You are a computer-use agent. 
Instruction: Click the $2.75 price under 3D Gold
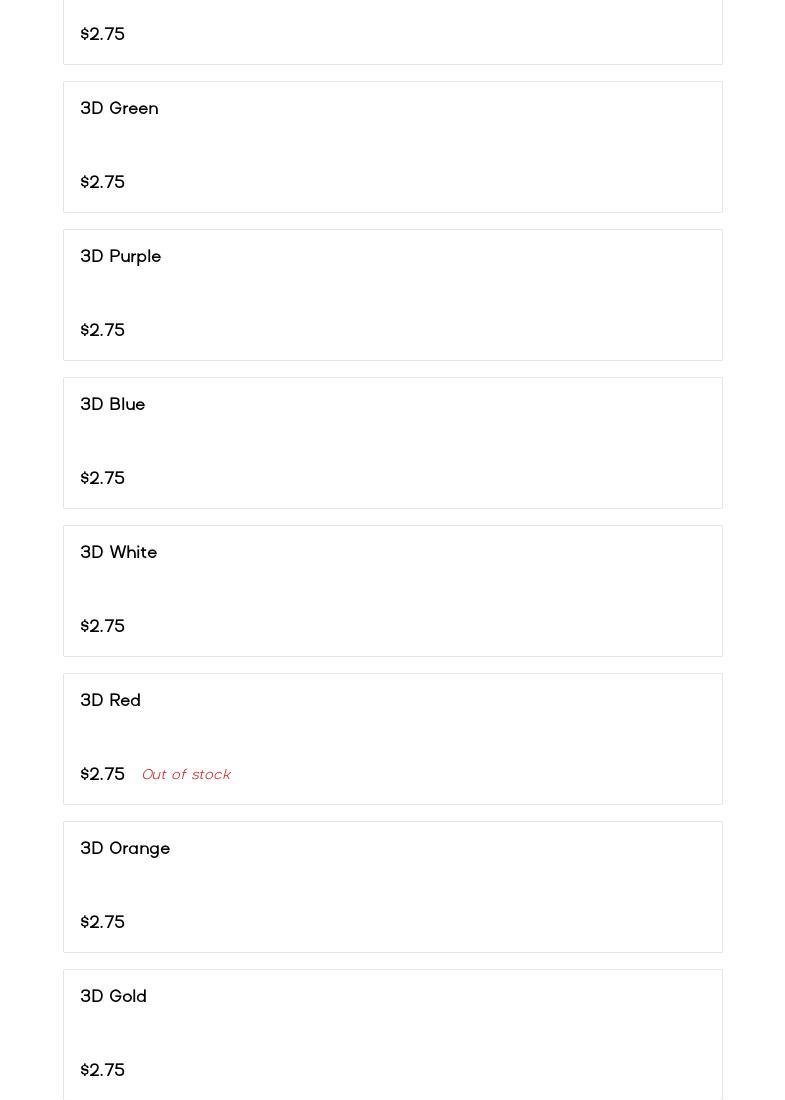(103, 1070)
